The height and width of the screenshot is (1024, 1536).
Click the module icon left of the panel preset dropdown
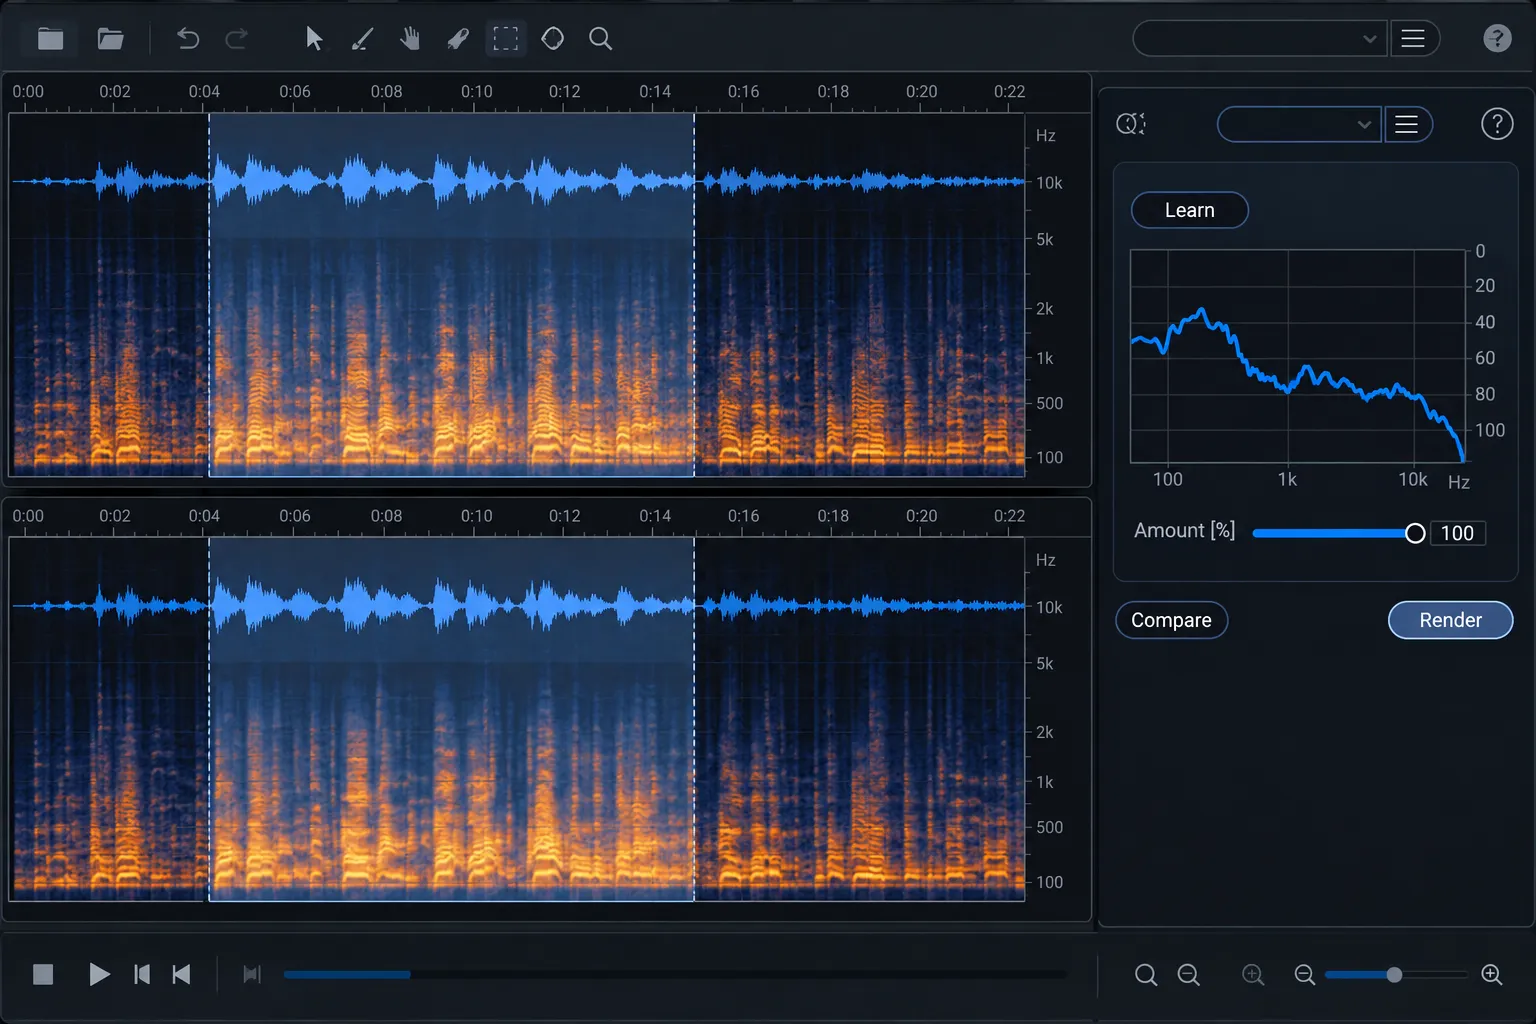pyautogui.click(x=1131, y=124)
